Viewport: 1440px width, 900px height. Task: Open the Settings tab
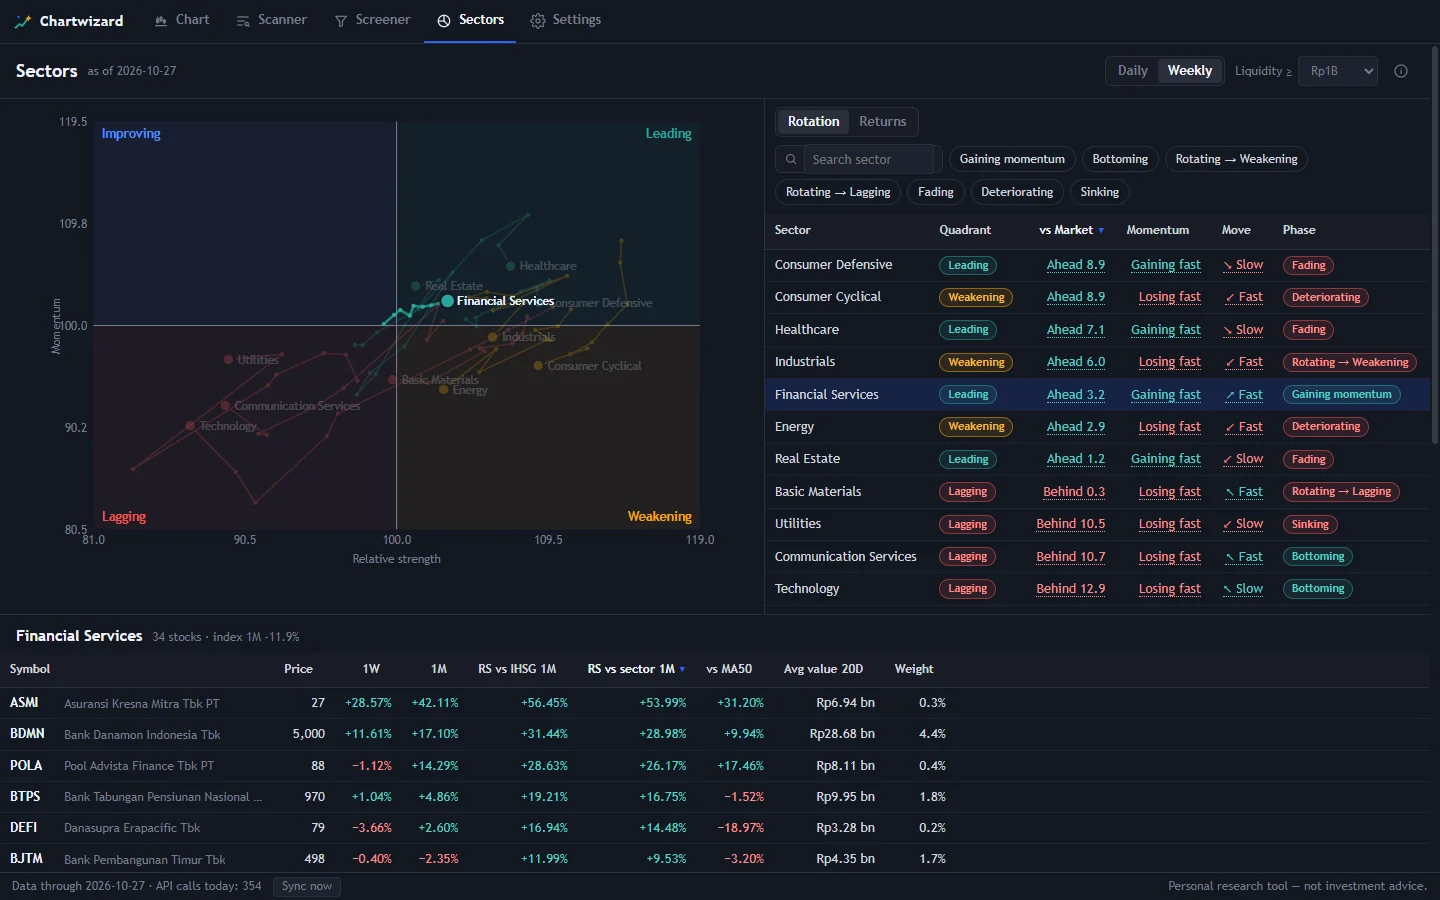565,20
